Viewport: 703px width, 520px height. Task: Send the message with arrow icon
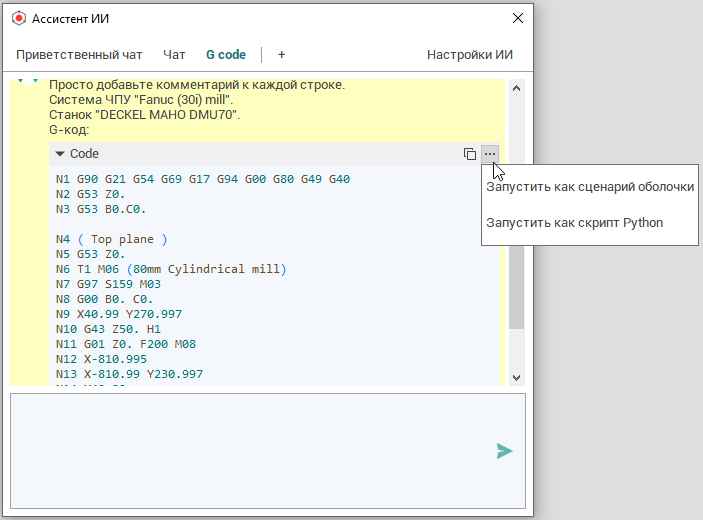[x=504, y=451]
